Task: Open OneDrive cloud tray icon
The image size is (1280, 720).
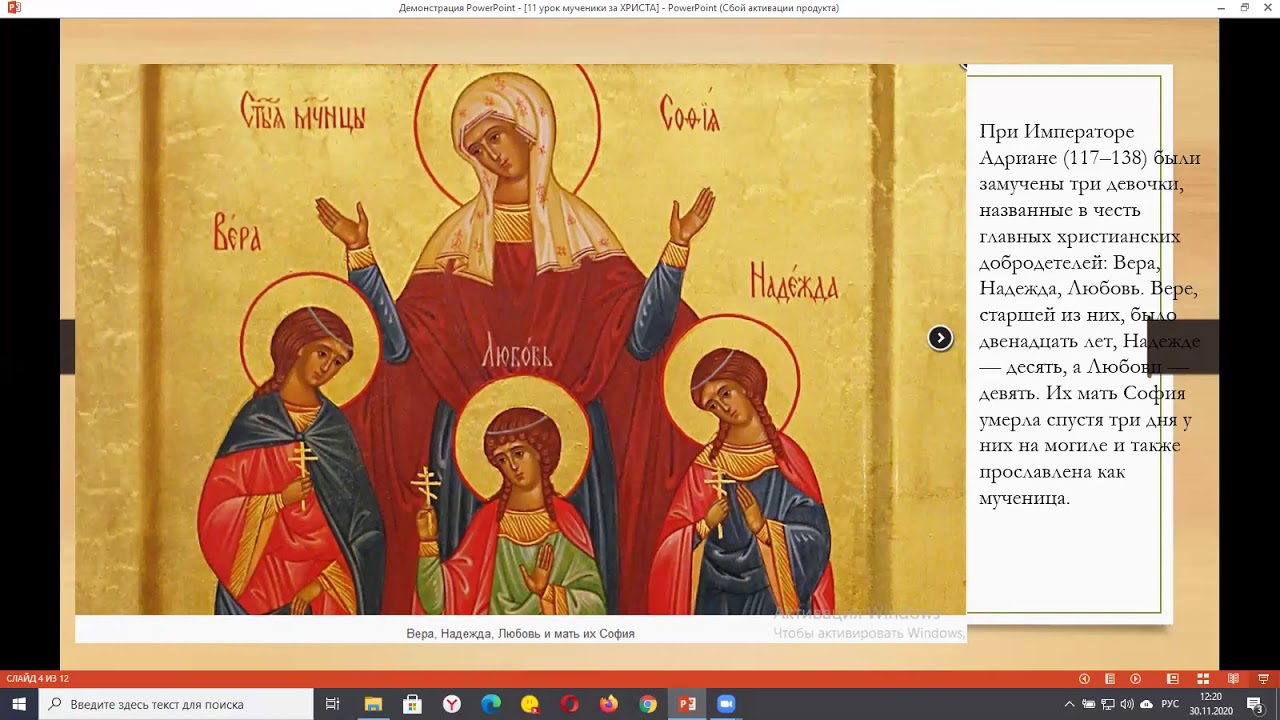Action: tap(1146, 704)
